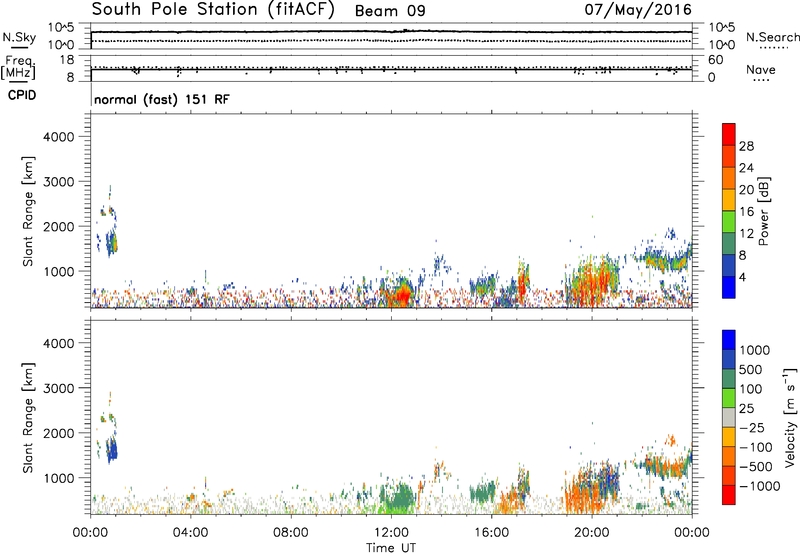800x554 pixels.
Task: Click the "4" value on power colorbar
Action: click(x=743, y=278)
